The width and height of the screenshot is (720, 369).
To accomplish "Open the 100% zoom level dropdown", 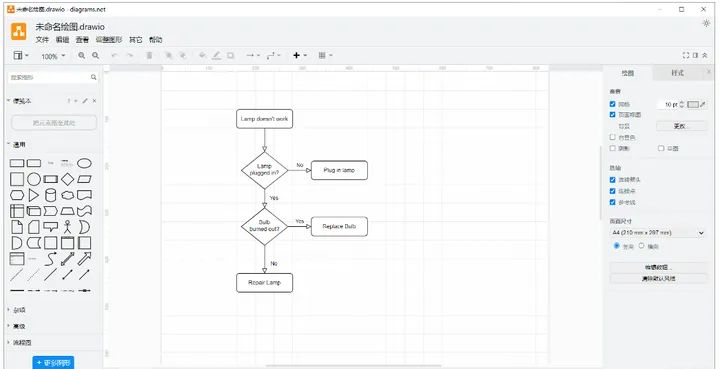I will (x=53, y=56).
